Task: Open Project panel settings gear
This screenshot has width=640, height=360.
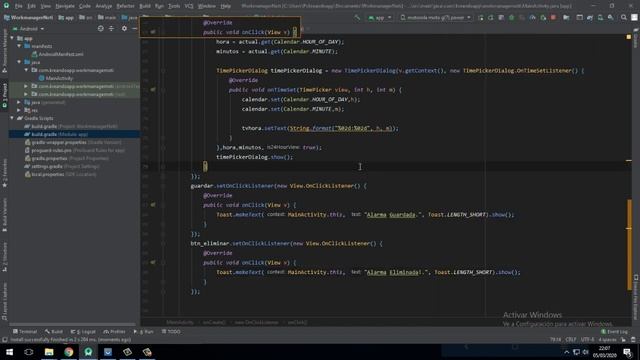Action: click(x=124, y=29)
